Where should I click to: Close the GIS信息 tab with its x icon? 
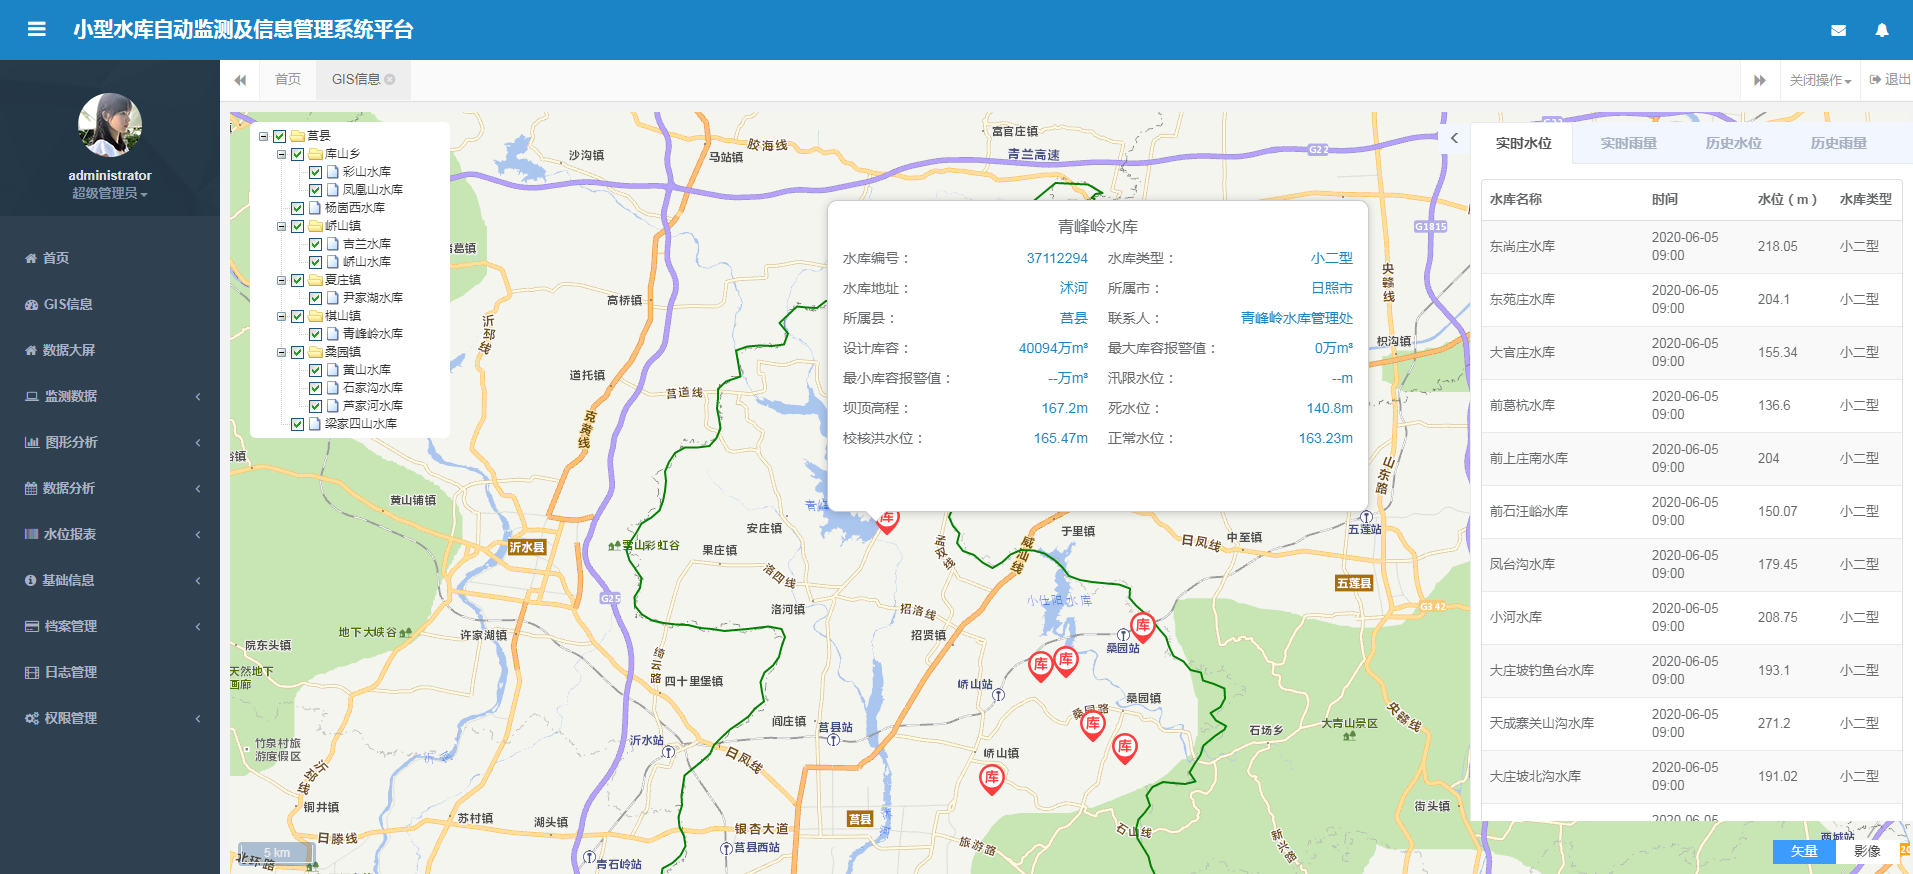click(390, 80)
